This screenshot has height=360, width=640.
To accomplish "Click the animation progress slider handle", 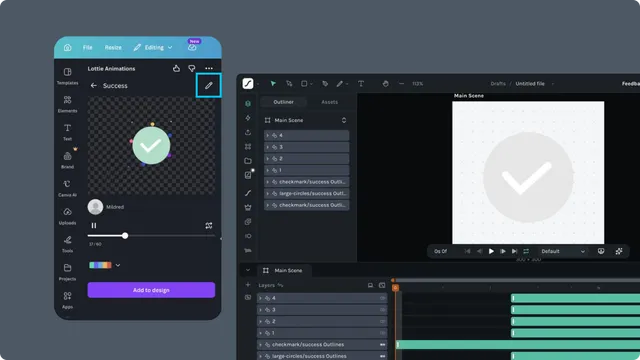I will pos(125,236).
